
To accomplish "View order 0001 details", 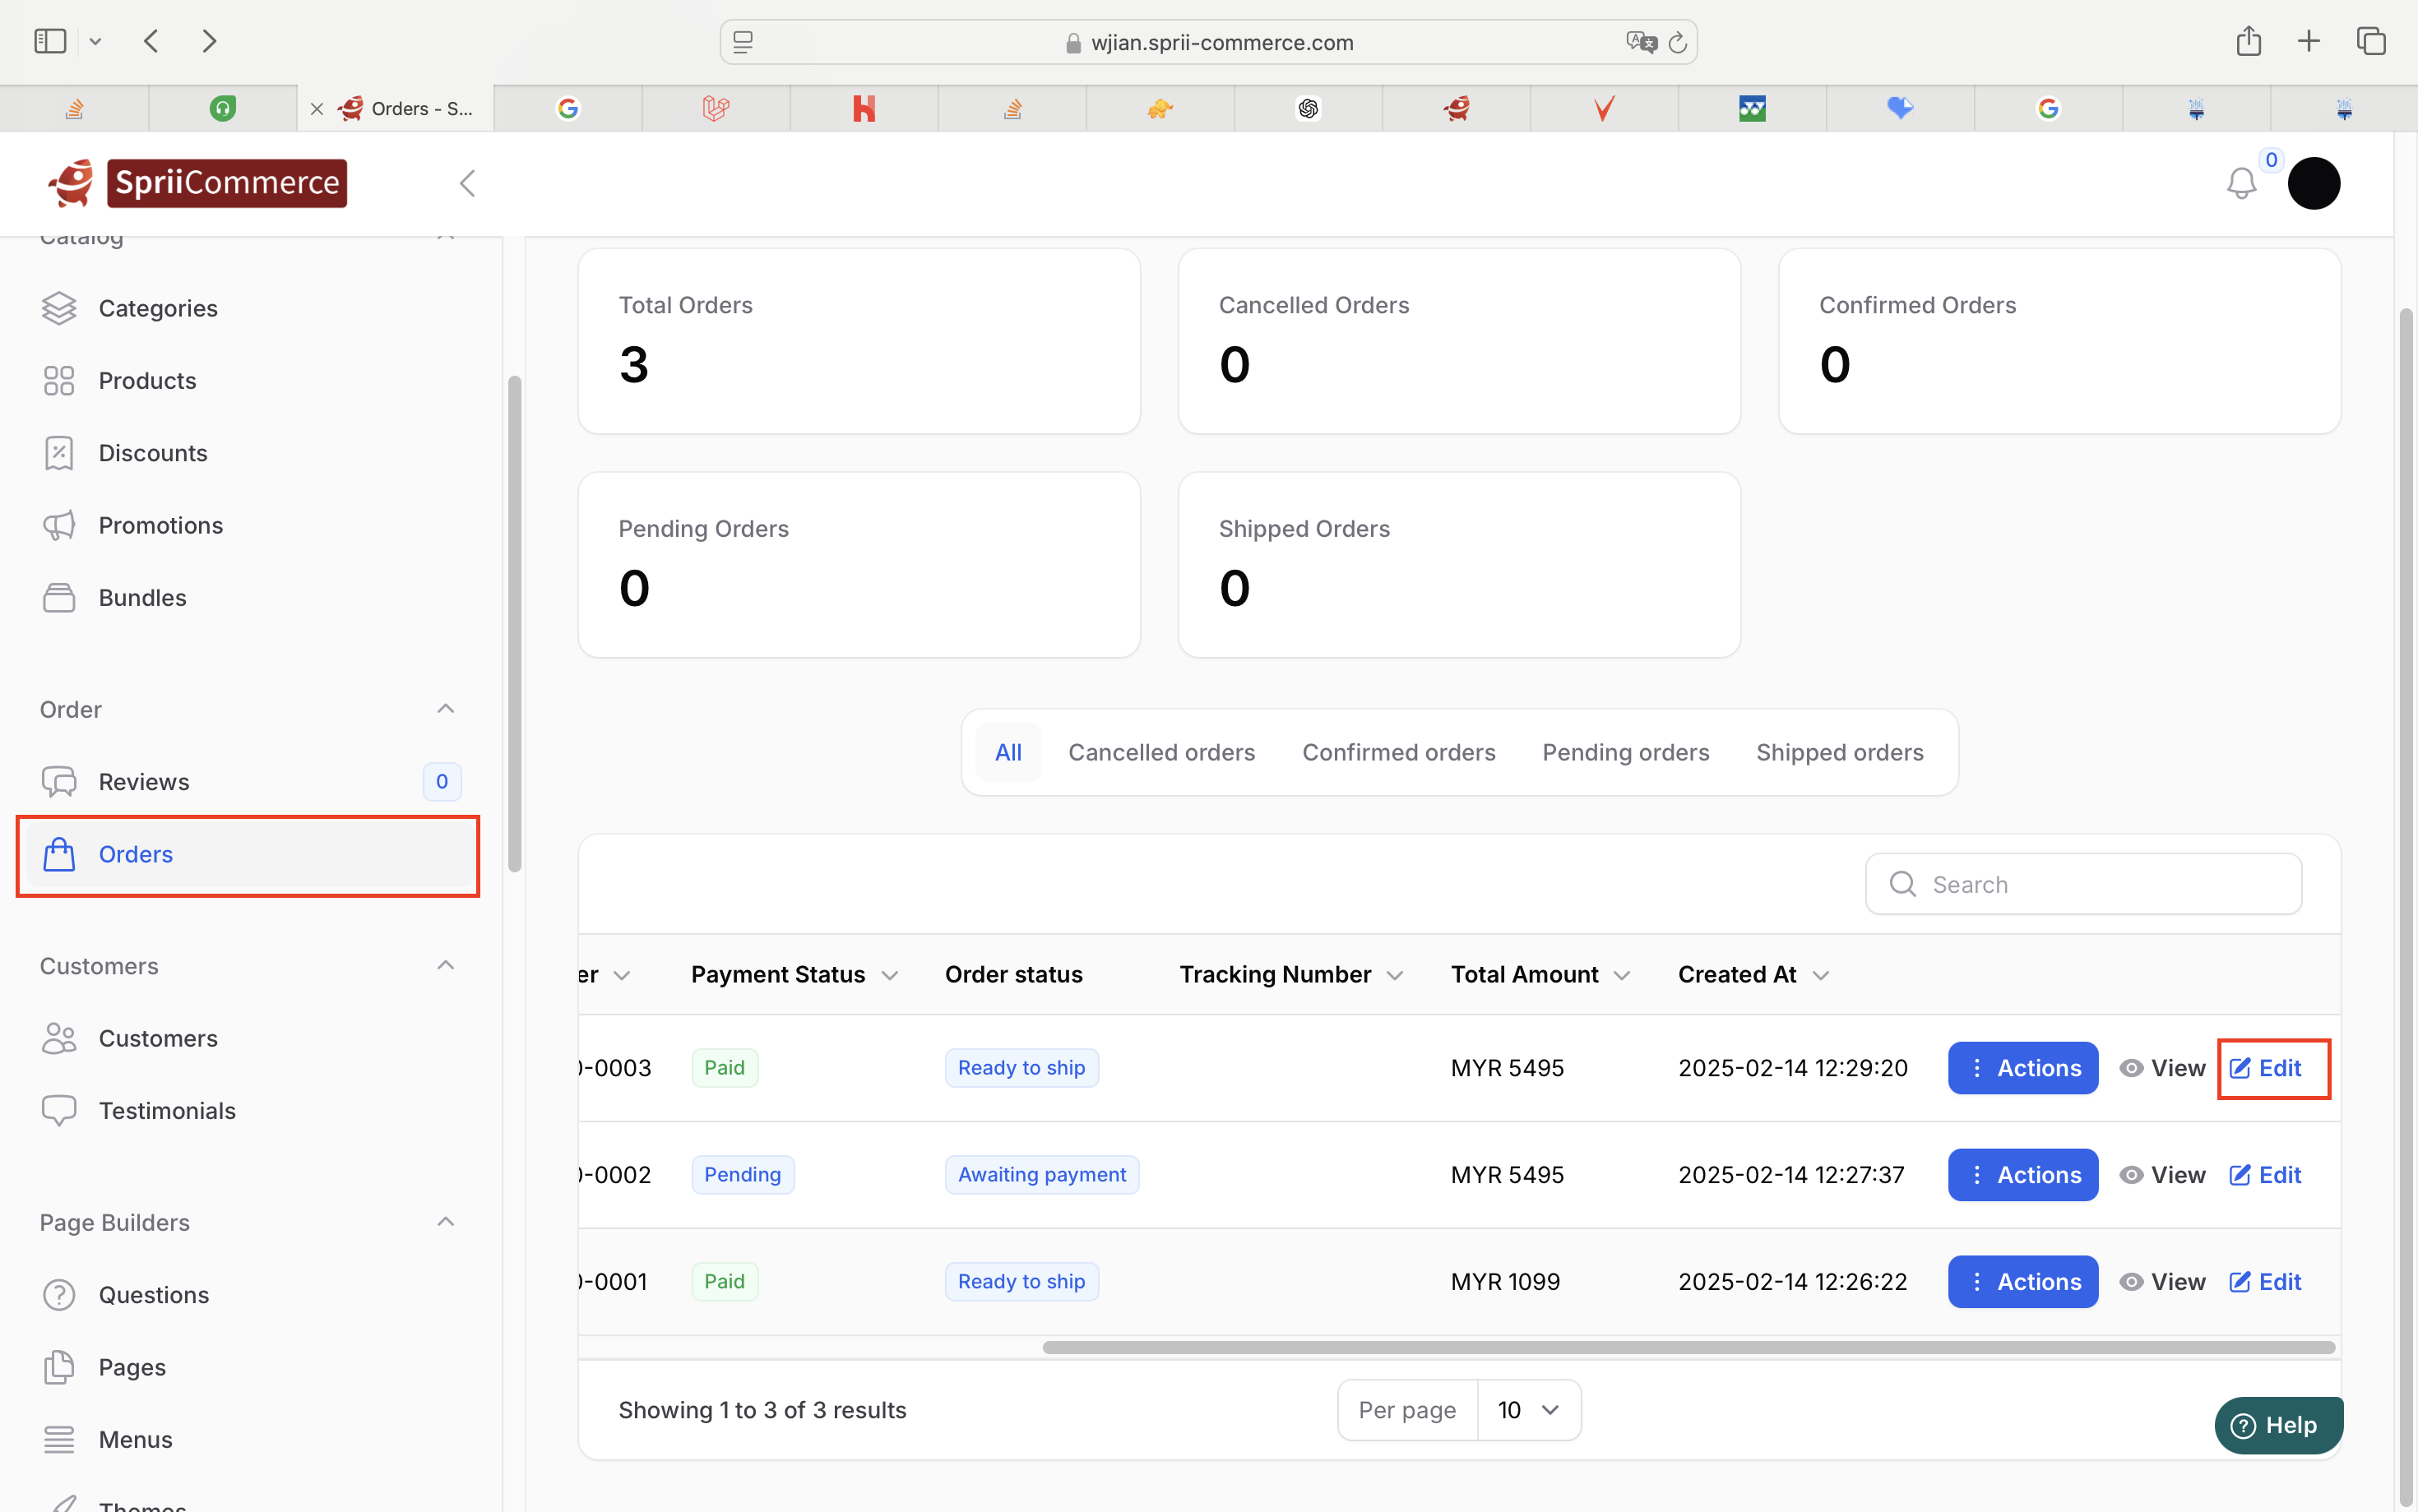I will point(2162,1282).
